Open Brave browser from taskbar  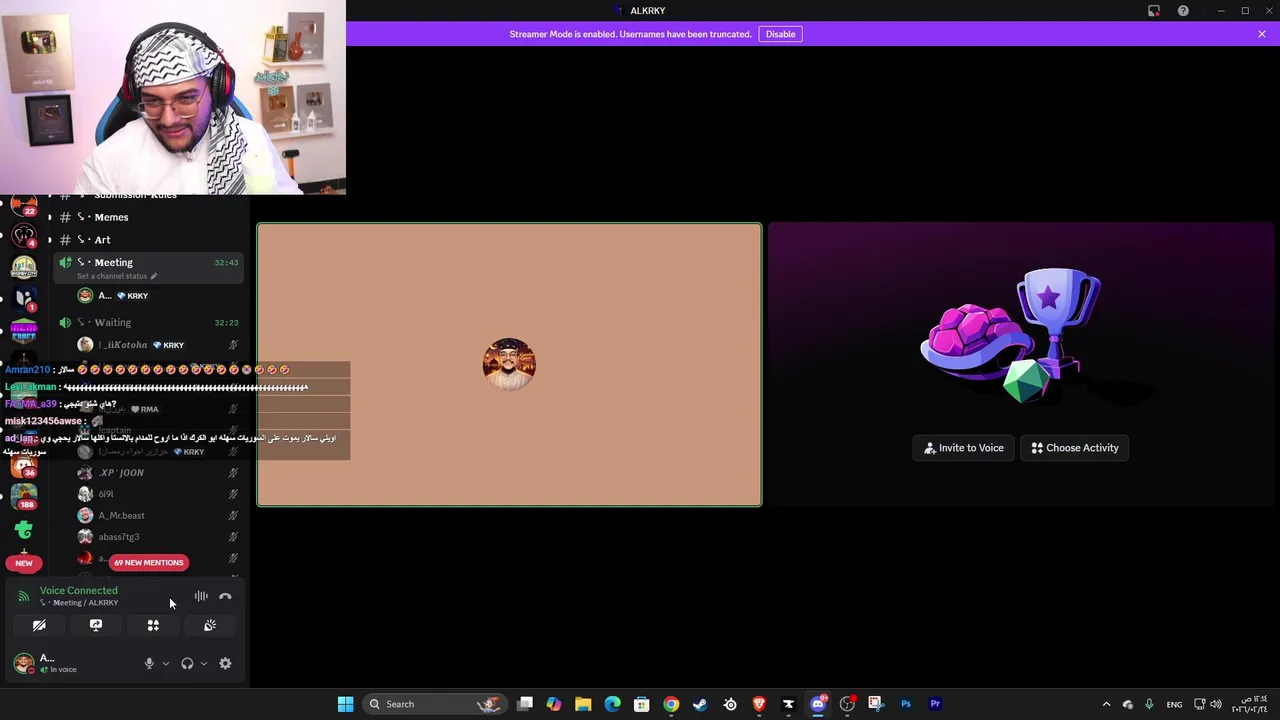coord(759,704)
